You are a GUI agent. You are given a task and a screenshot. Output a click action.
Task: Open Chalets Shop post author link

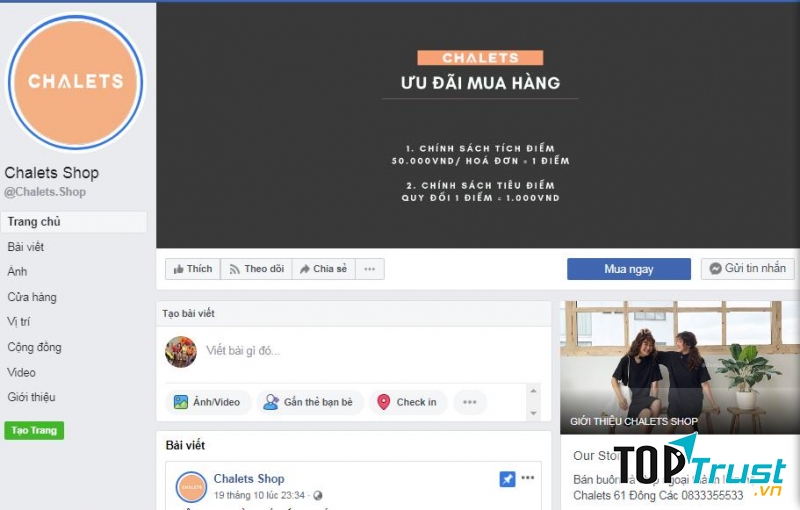[249, 479]
